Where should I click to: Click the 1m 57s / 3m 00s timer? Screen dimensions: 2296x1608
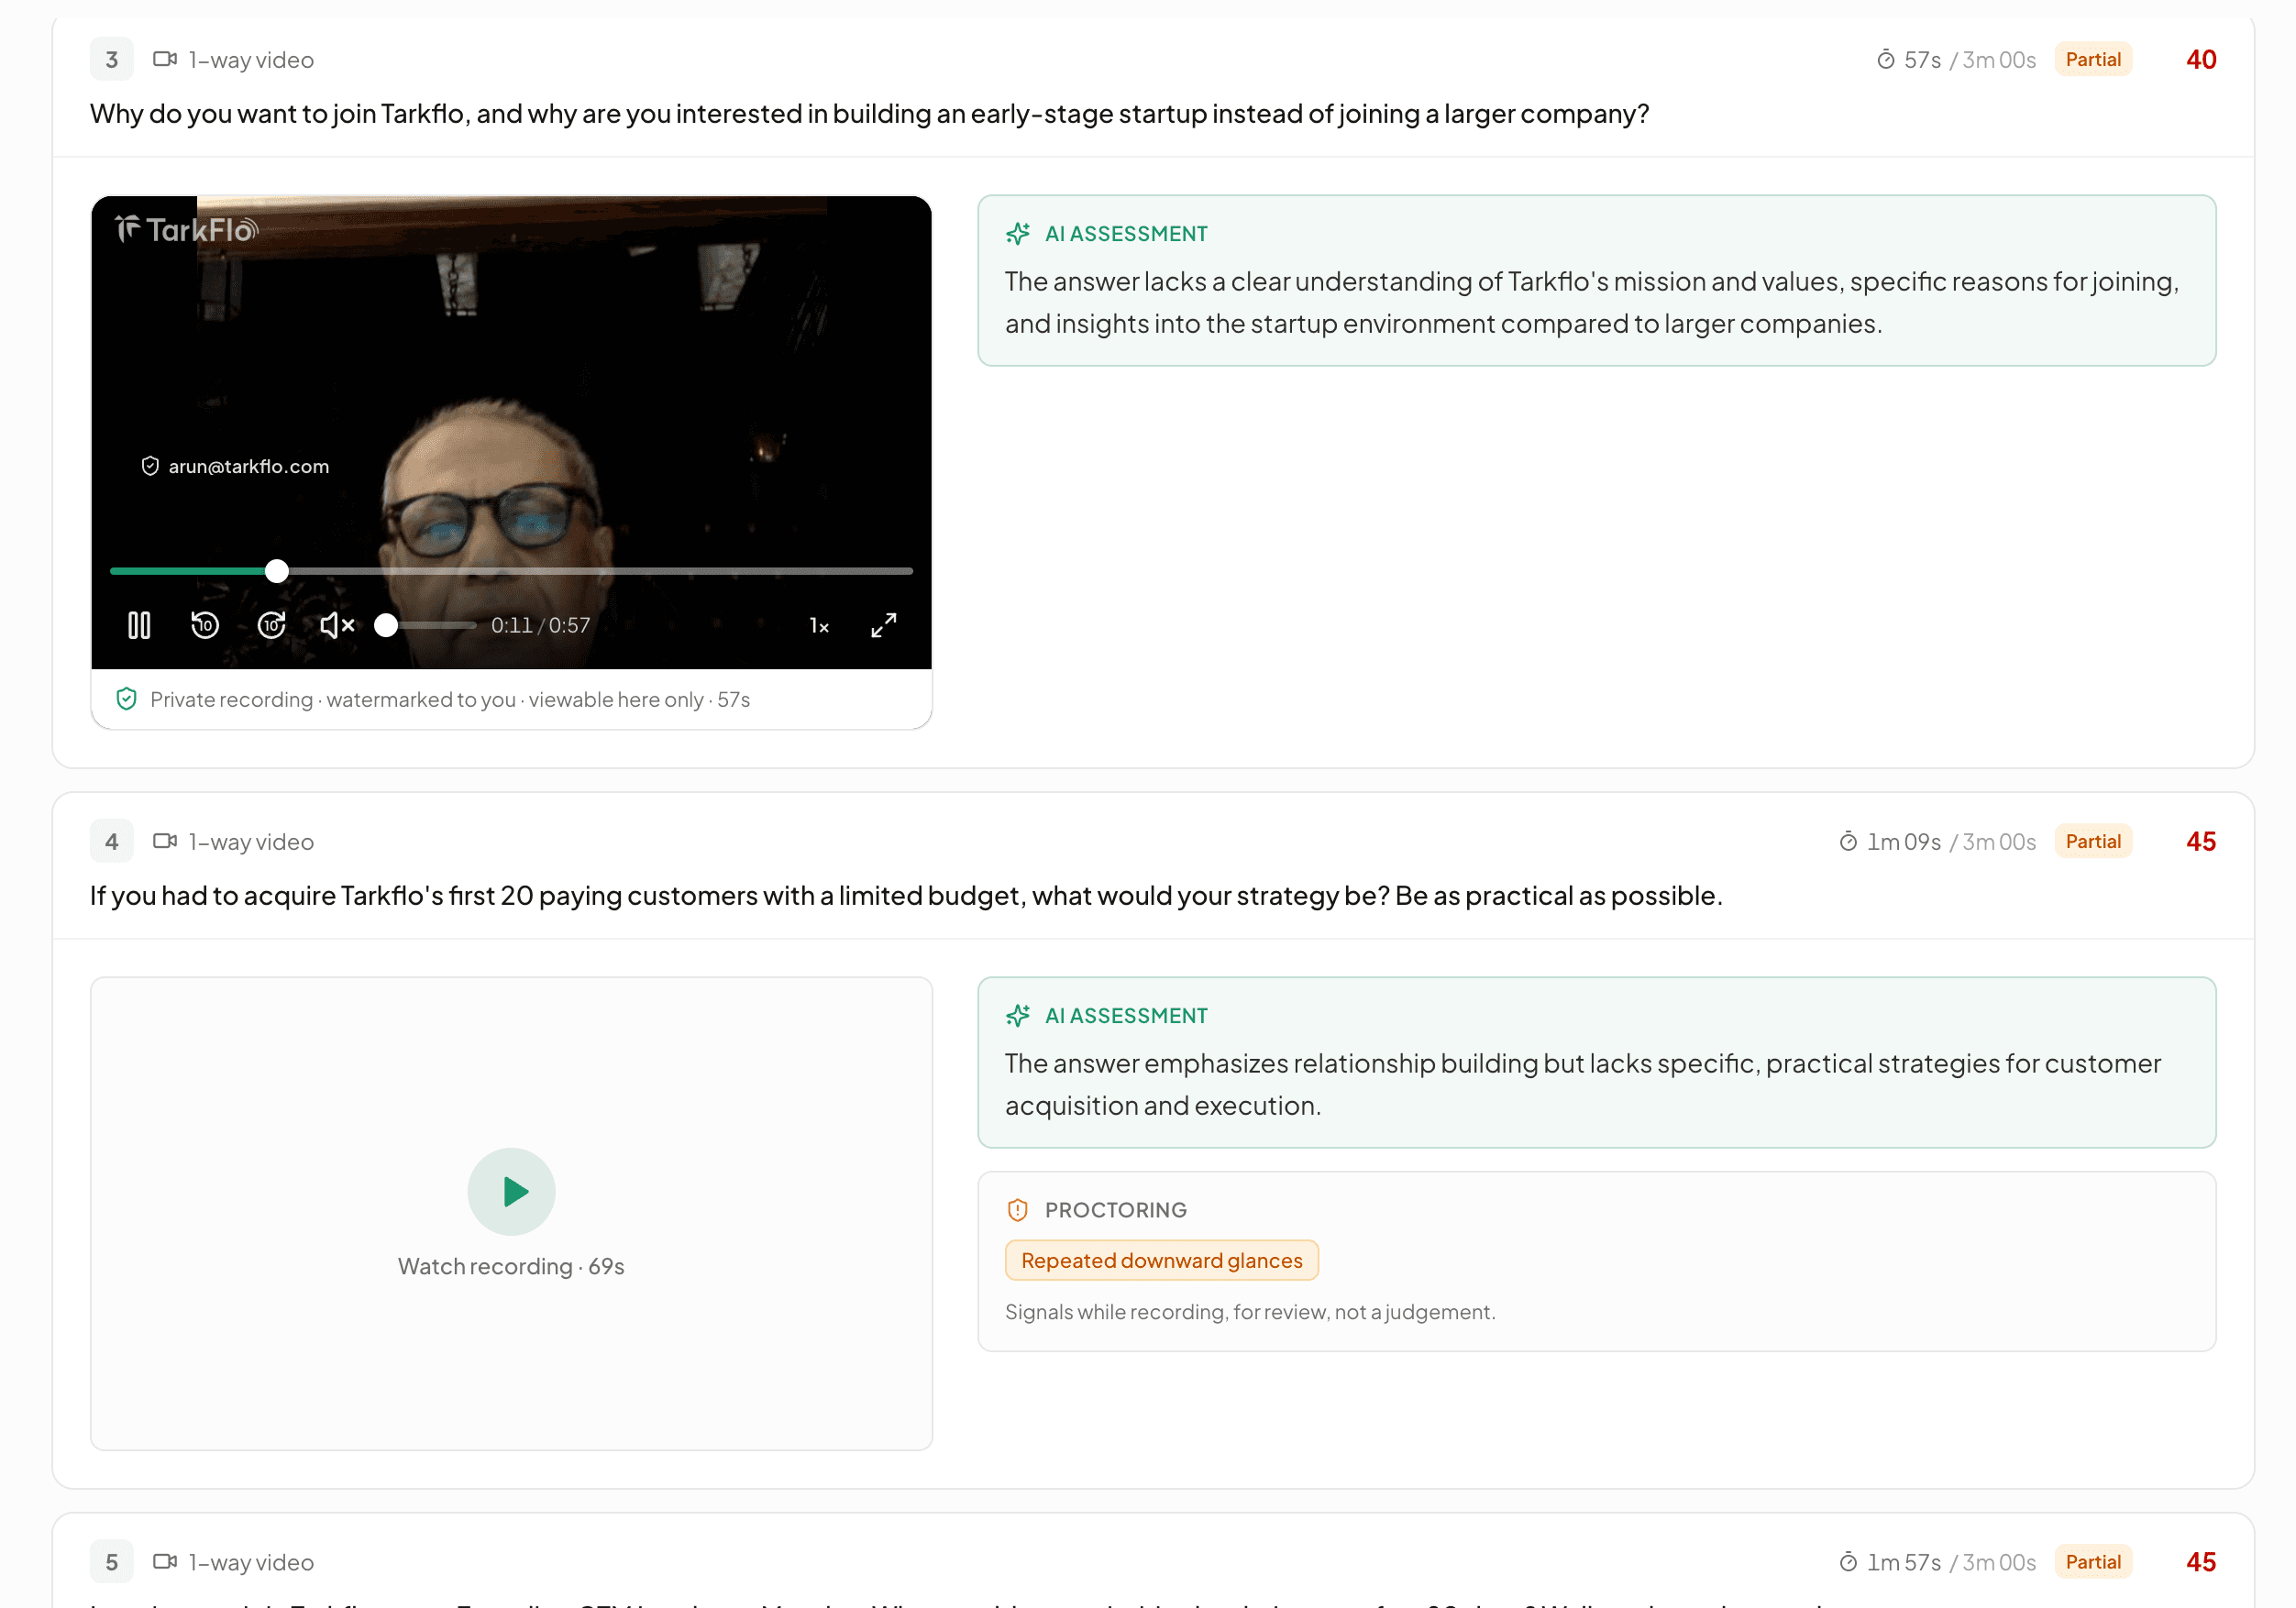[1937, 1563]
